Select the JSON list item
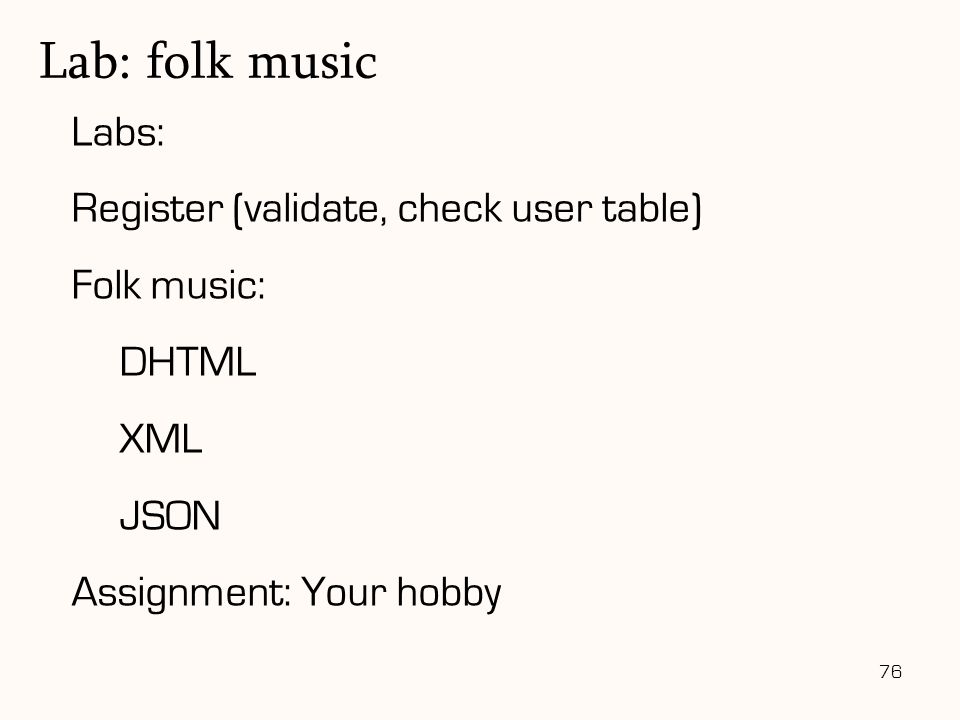 170,516
